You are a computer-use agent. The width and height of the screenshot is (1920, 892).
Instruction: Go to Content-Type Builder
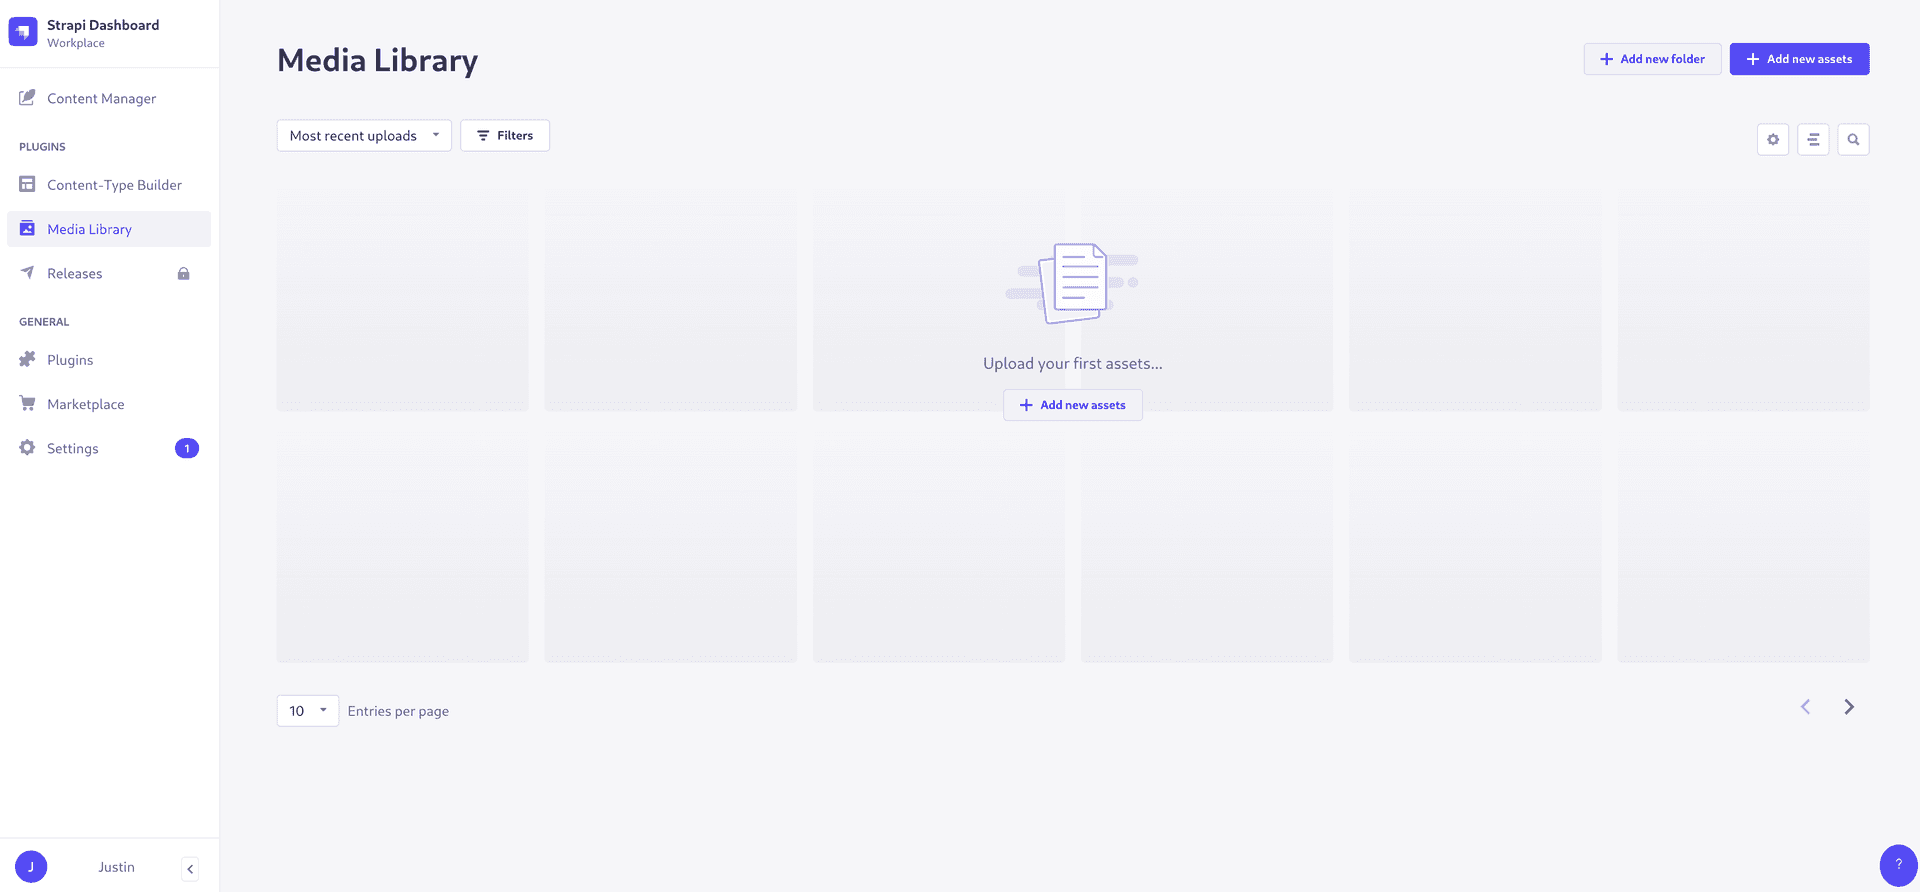coord(114,185)
